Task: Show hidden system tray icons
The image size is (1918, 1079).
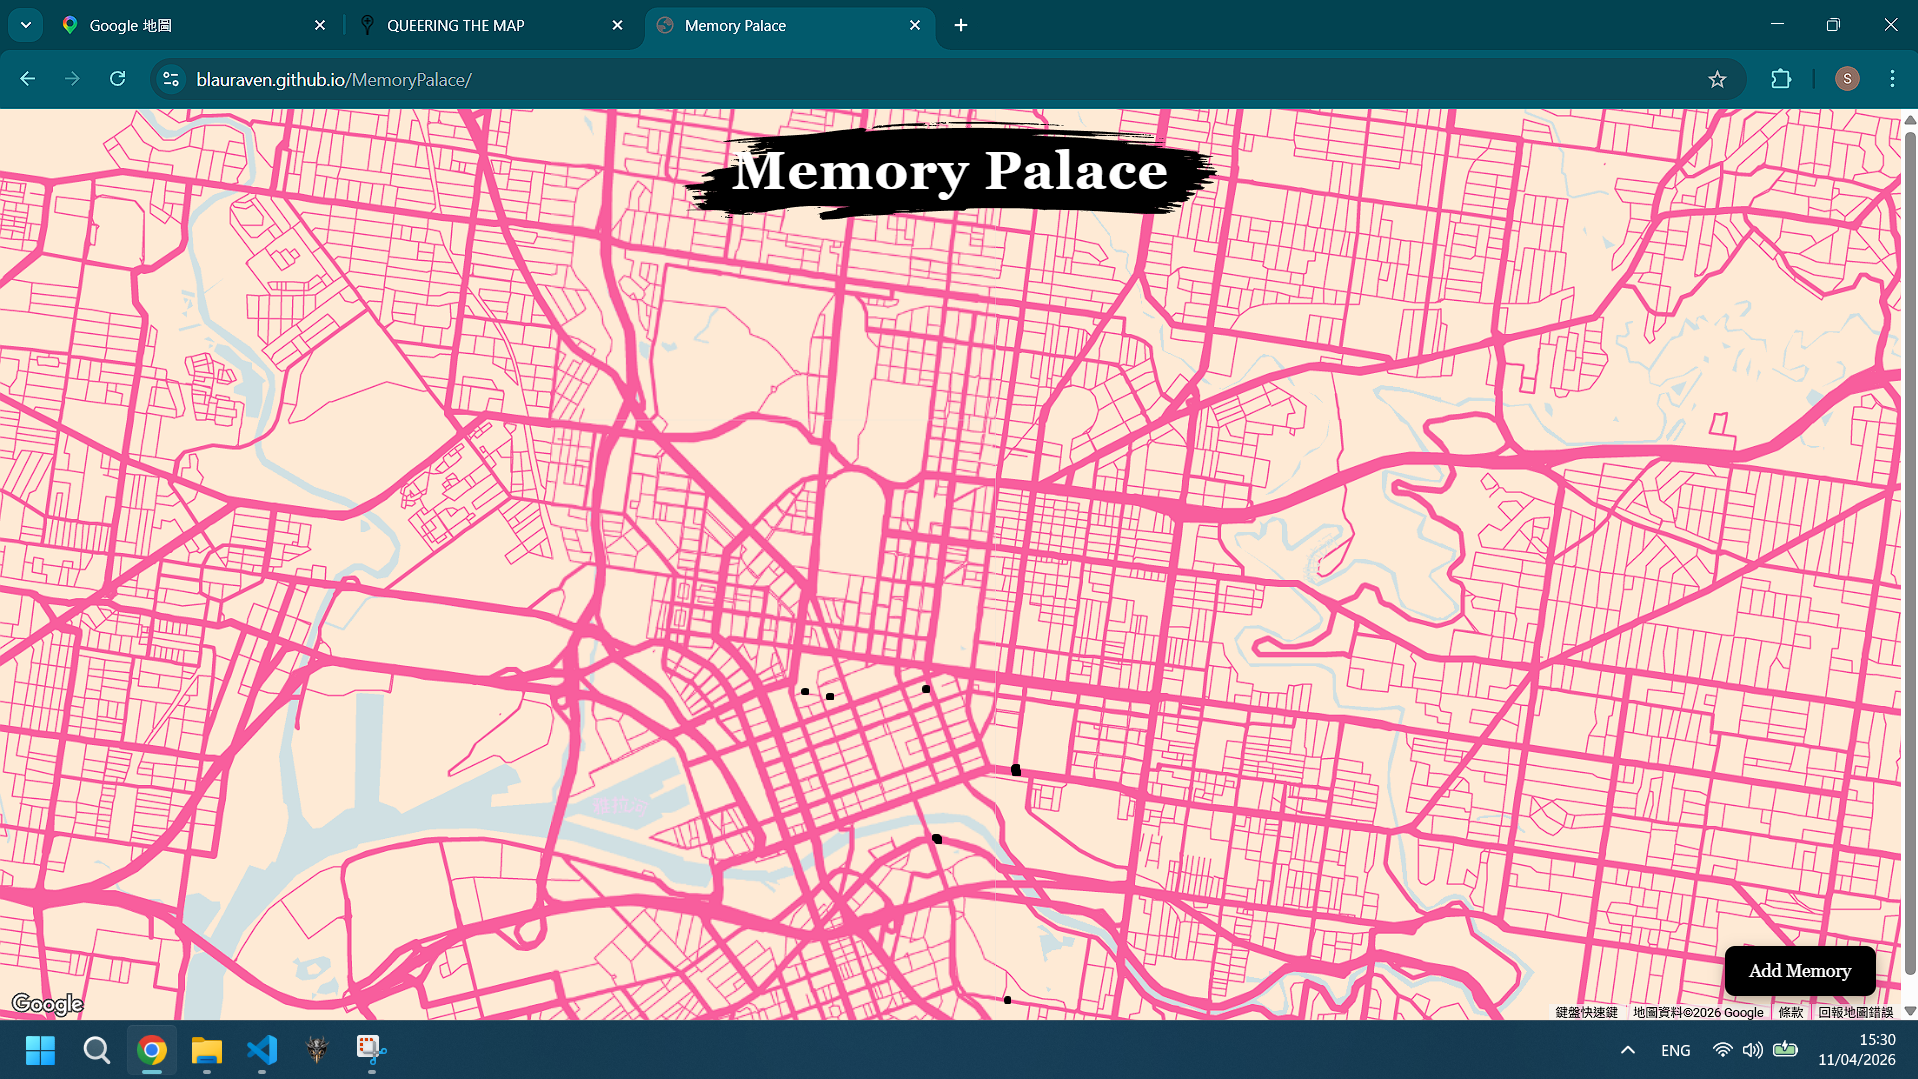Action: (x=1627, y=1050)
